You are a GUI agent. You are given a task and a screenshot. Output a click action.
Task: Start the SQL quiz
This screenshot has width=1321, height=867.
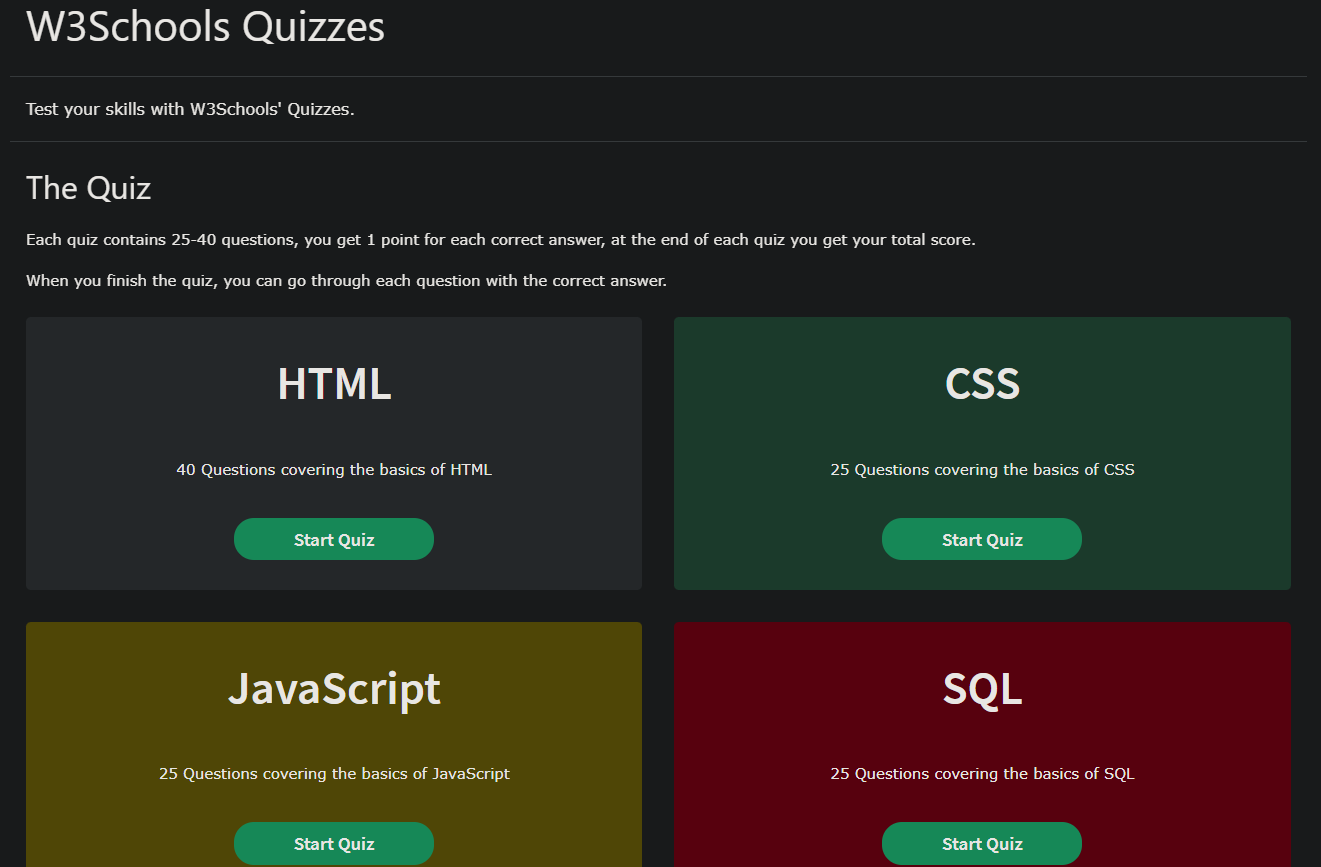click(982, 843)
